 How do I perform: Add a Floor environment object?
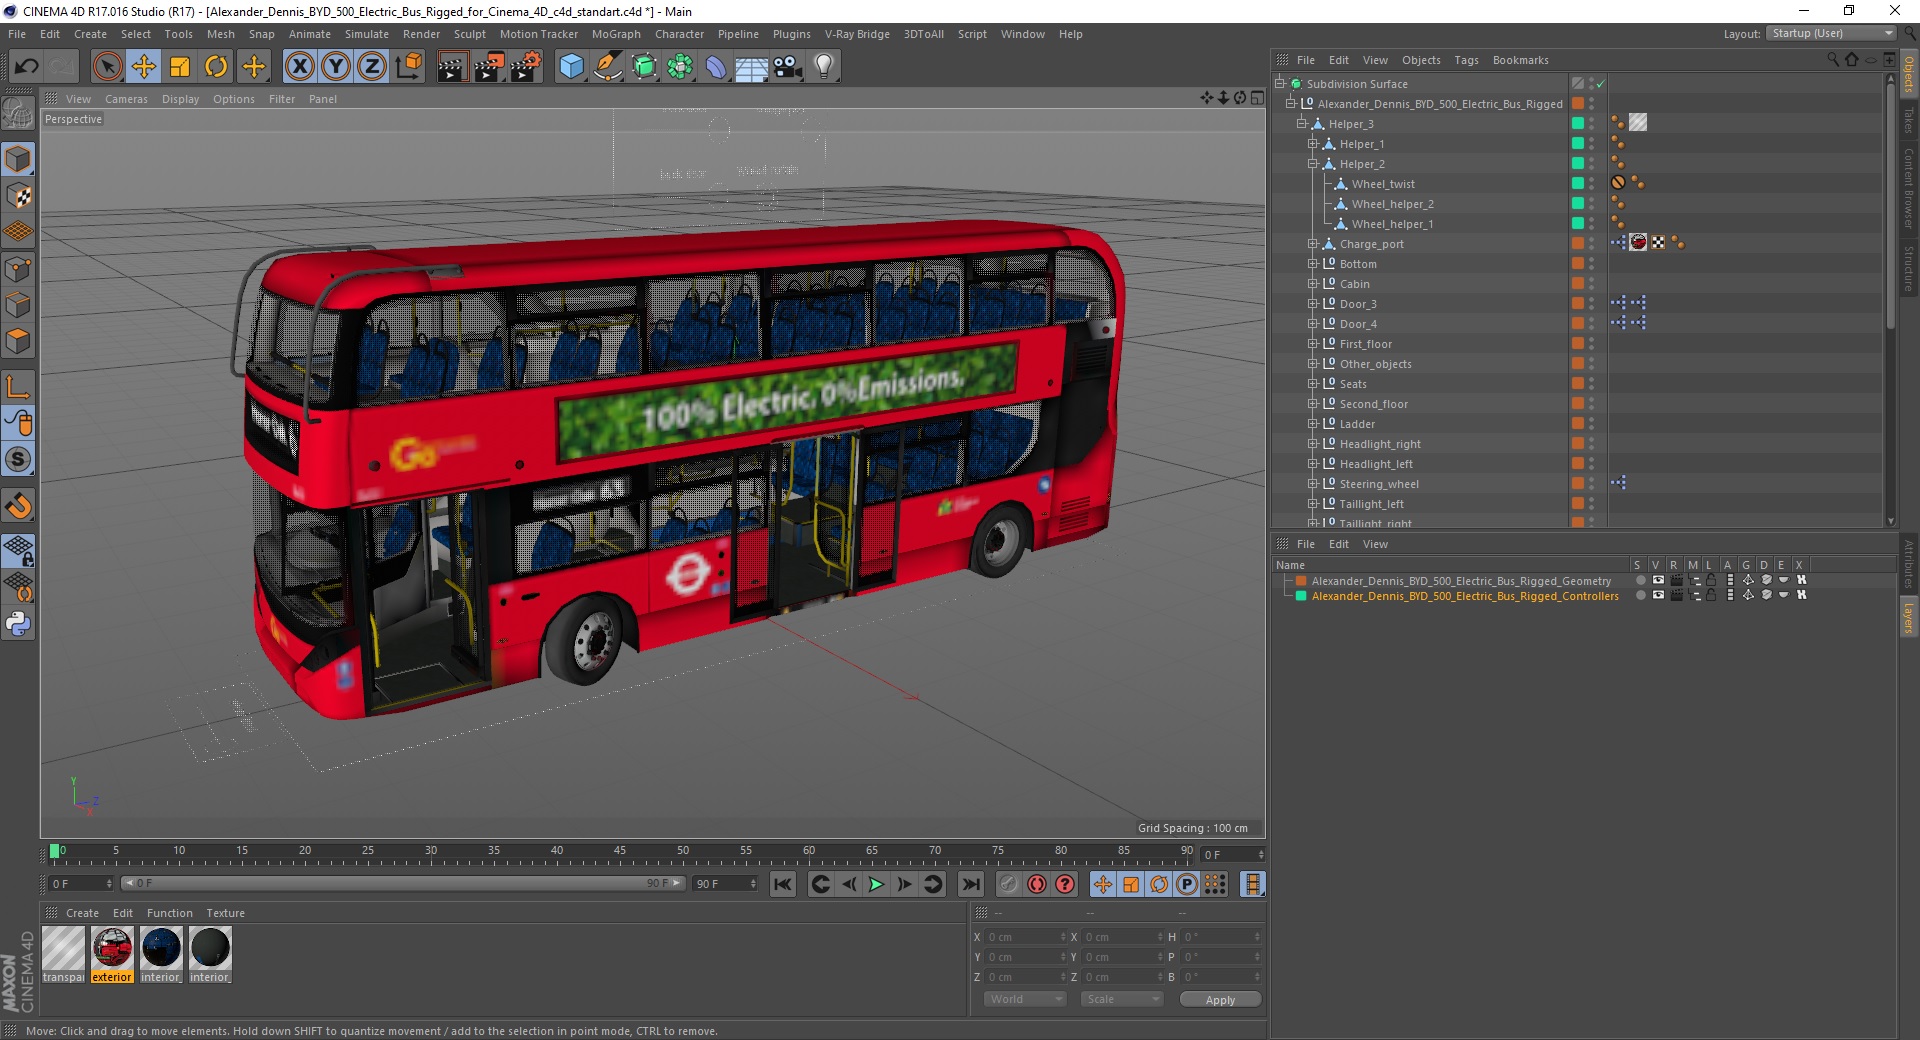tap(751, 67)
